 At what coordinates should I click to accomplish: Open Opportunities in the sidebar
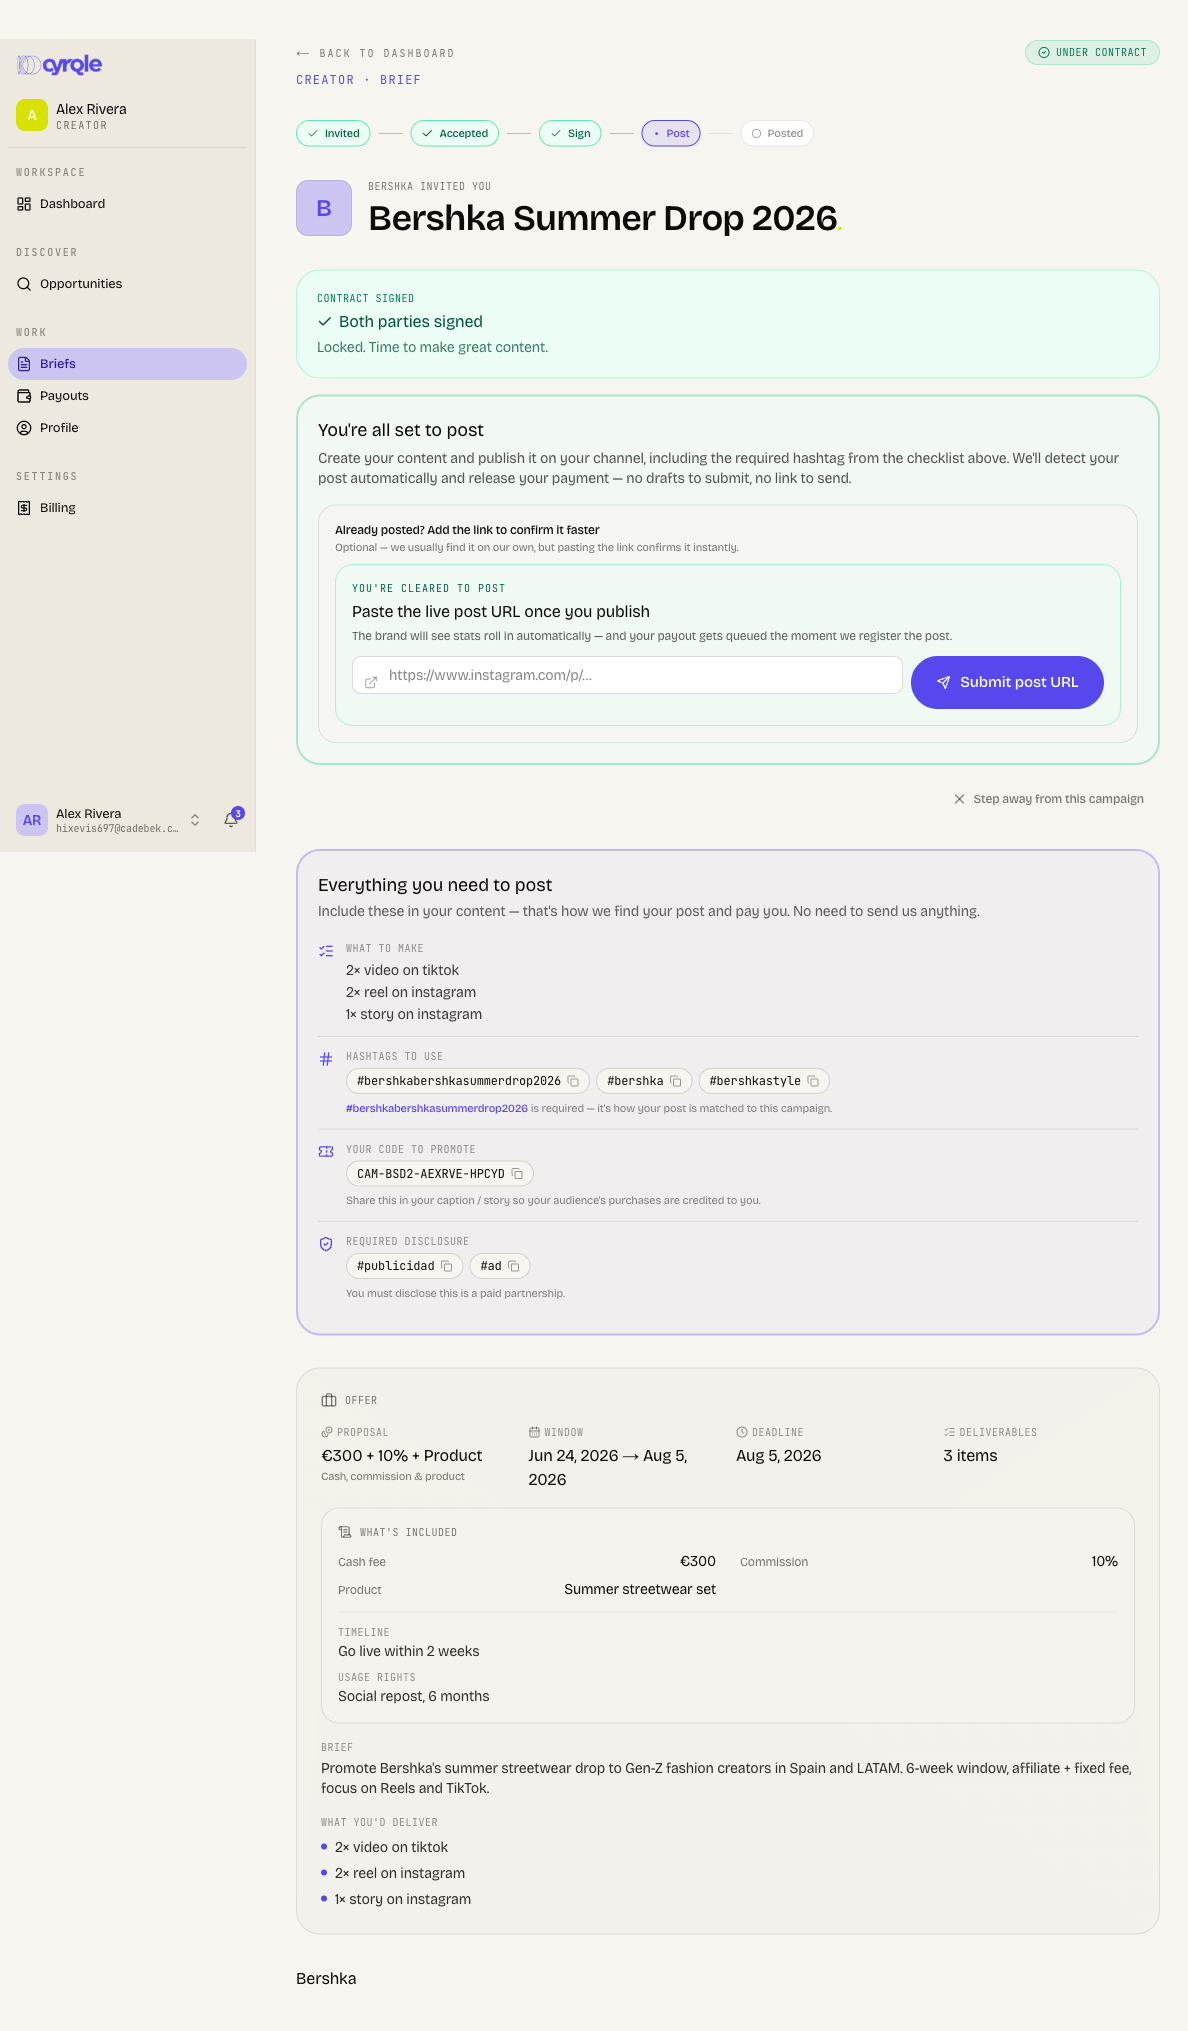point(127,284)
